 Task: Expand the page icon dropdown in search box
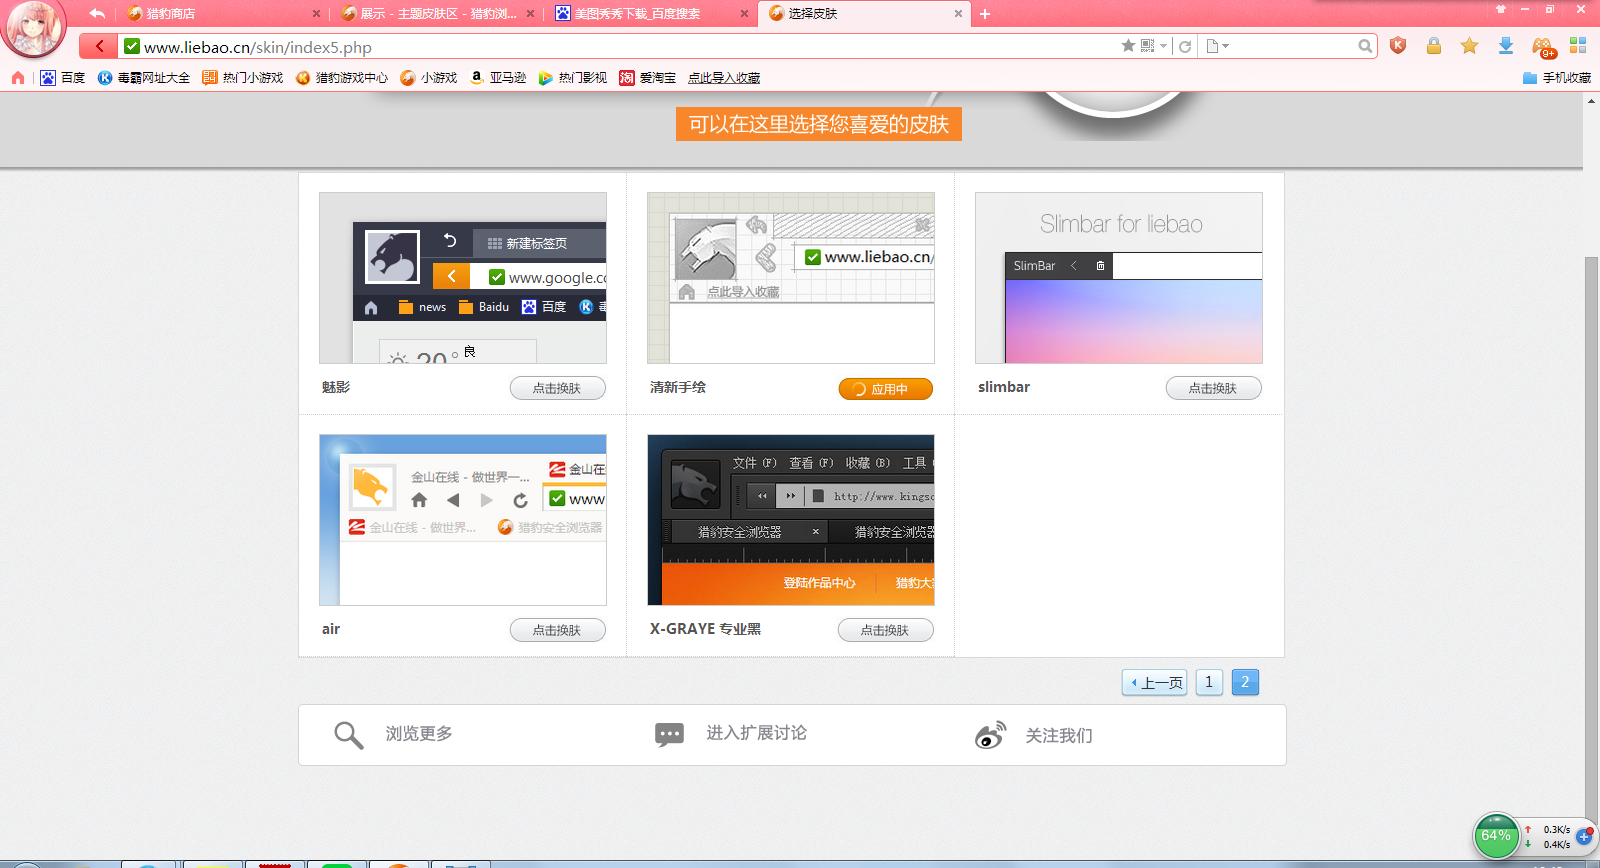[x=1226, y=46]
